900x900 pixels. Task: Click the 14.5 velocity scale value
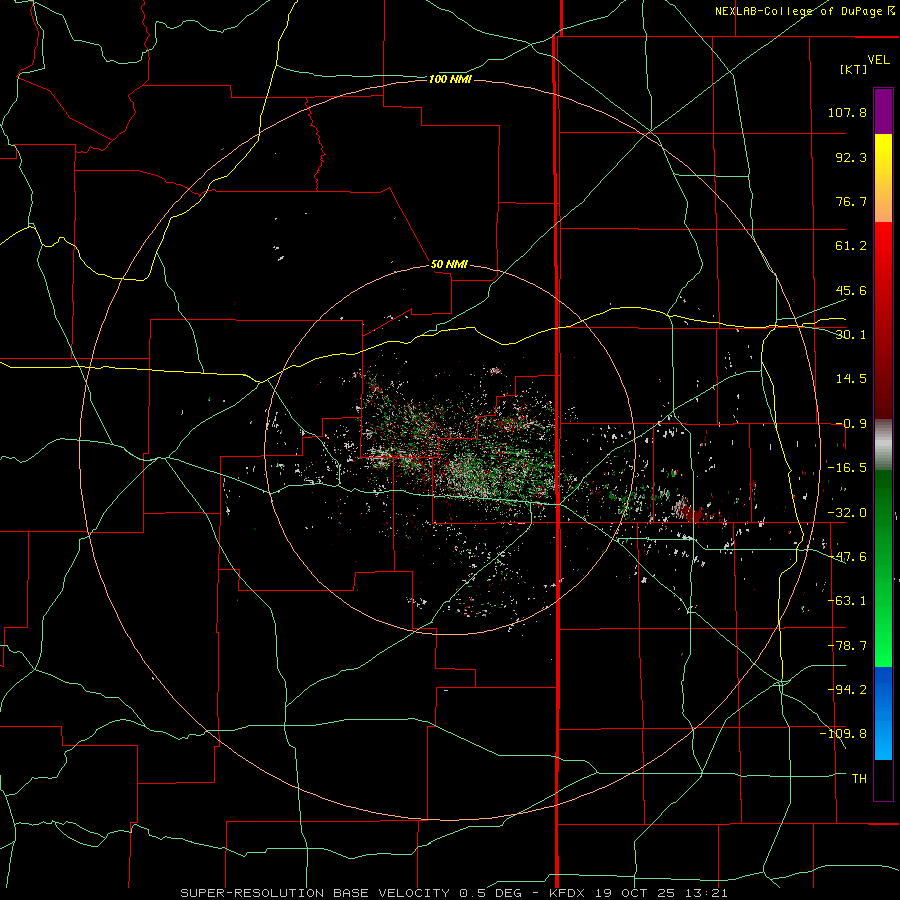(851, 379)
